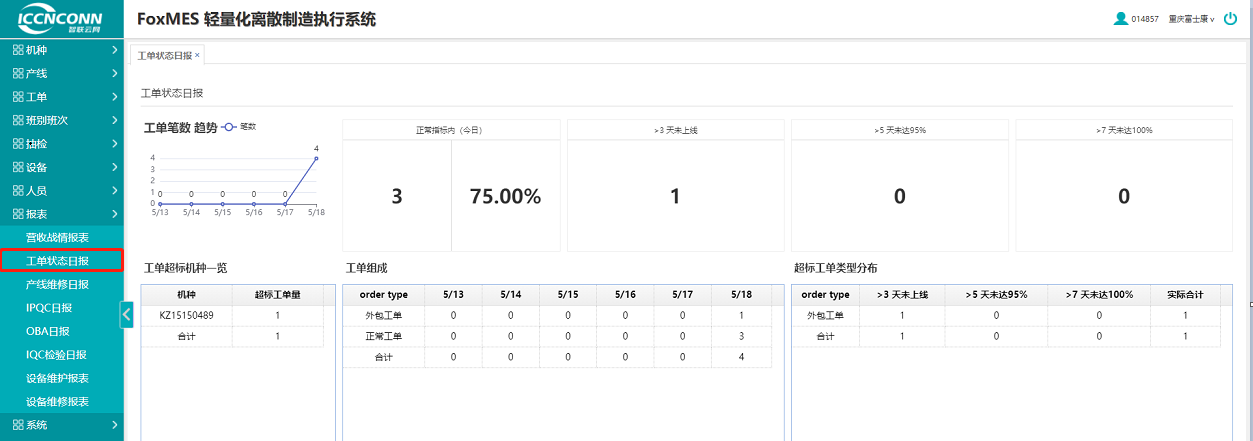Expand the 工单 menu chevron
The height and width of the screenshot is (441, 1253).
[115, 97]
